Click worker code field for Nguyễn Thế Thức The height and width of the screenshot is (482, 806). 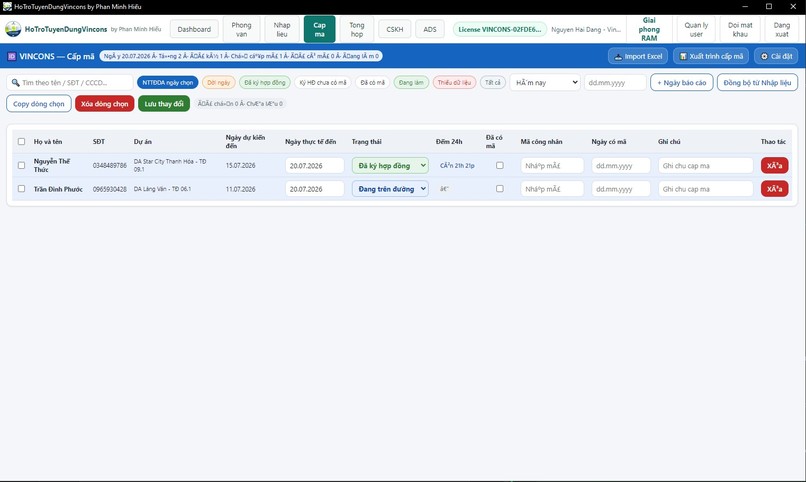point(552,165)
